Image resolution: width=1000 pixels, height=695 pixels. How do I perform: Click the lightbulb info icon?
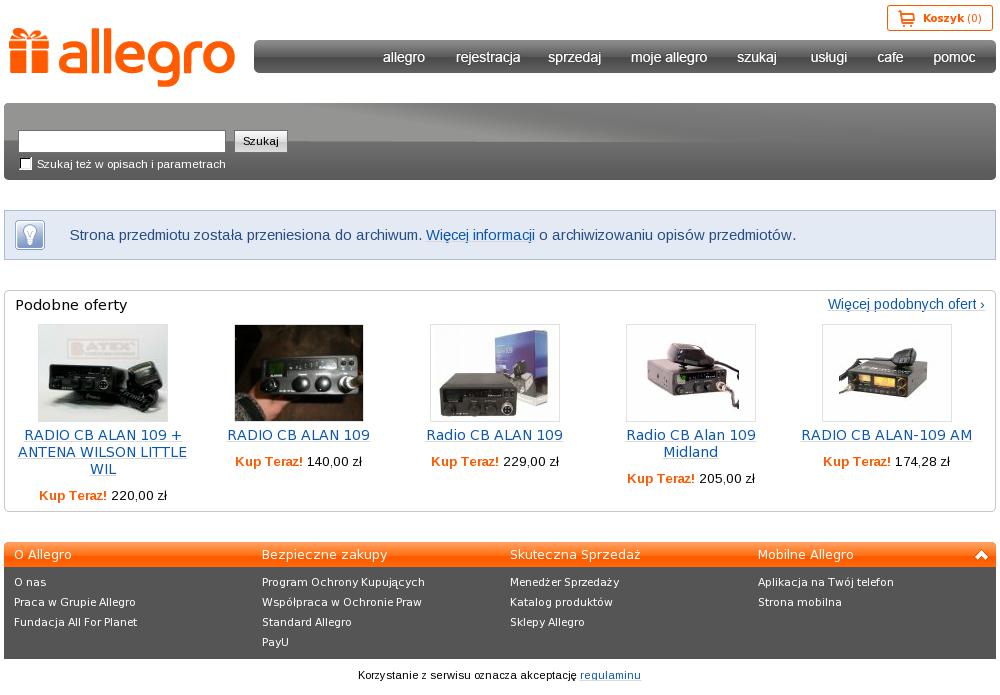tap(30, 235)
